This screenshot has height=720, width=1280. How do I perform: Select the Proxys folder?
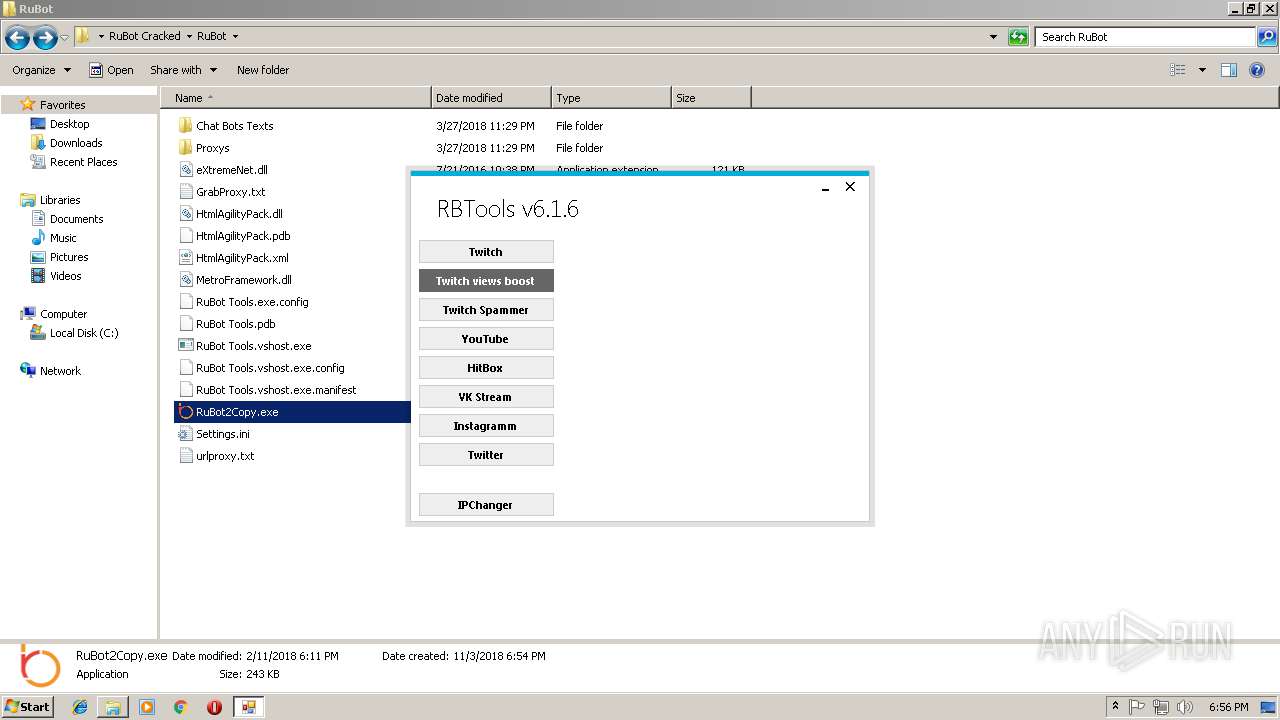click(212, 148)
